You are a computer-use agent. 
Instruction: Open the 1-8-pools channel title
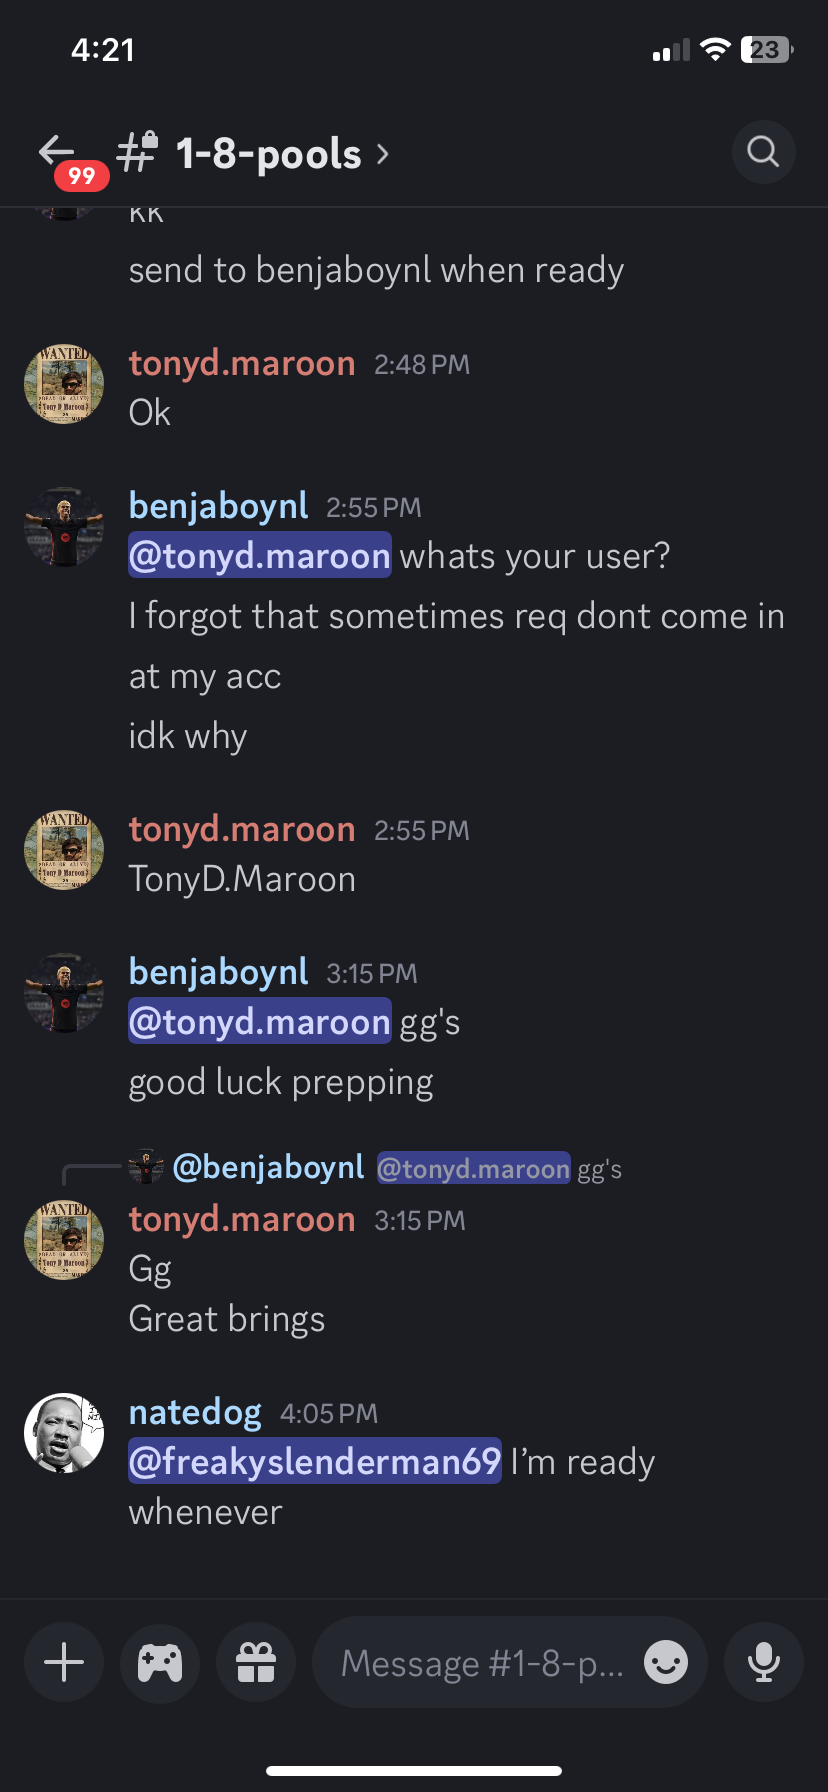pos(268,154)
